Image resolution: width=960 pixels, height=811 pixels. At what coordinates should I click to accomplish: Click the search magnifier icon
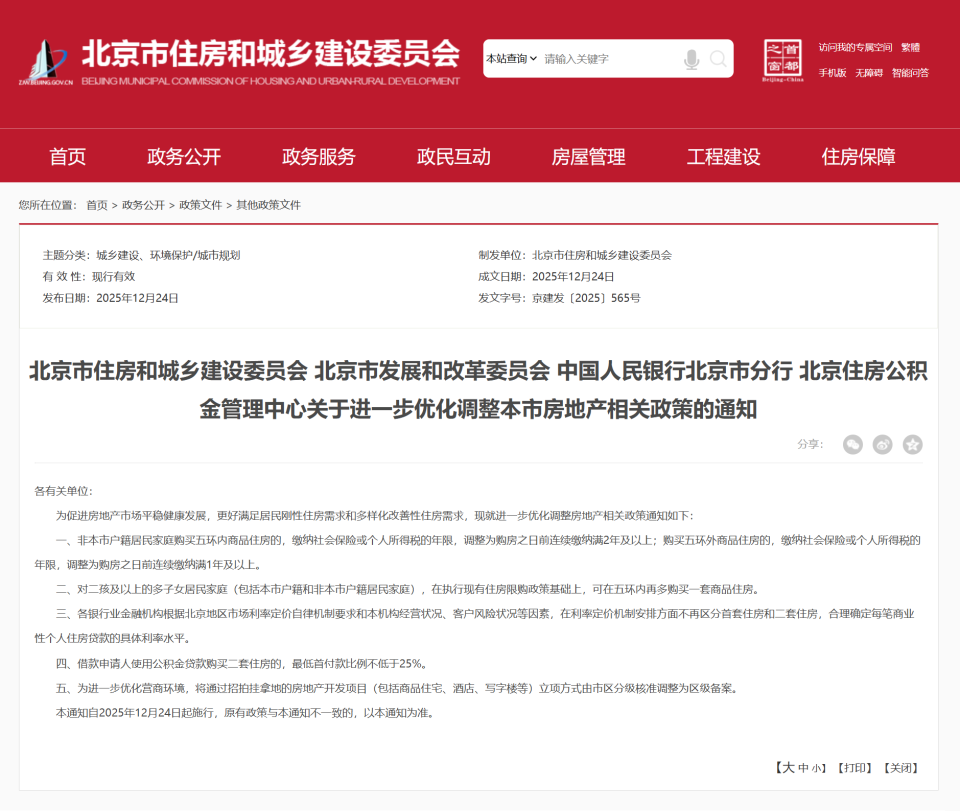(x=717, y=58)
